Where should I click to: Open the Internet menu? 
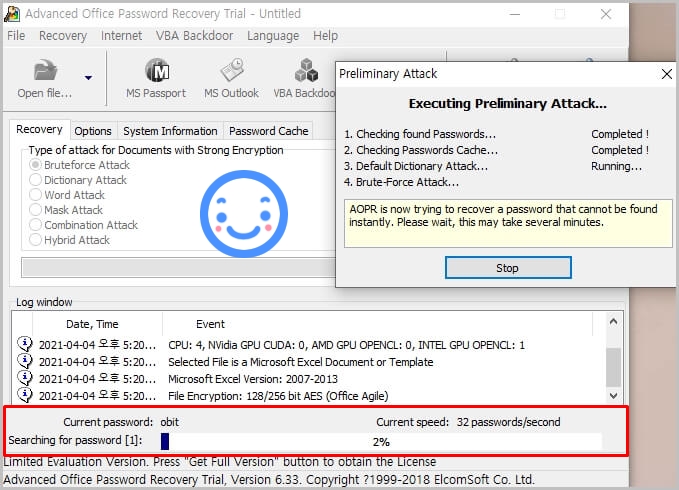(121, 35)
